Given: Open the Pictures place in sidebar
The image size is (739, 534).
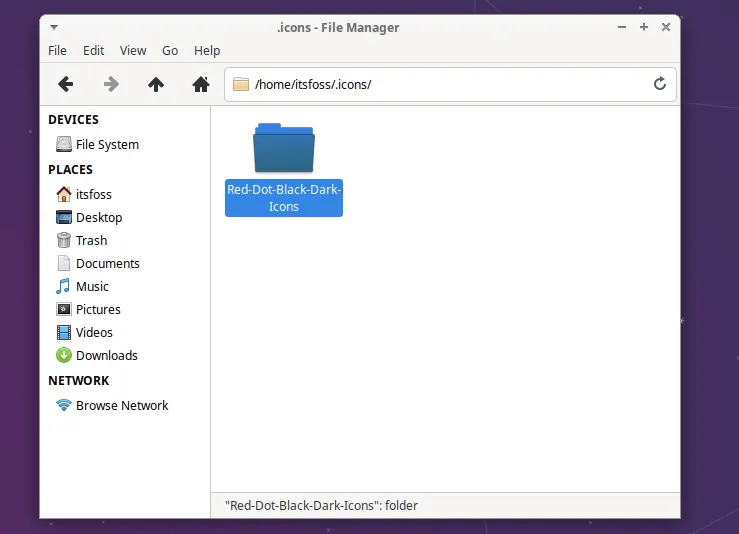Looking at the screenshot, I should [98, 309].
